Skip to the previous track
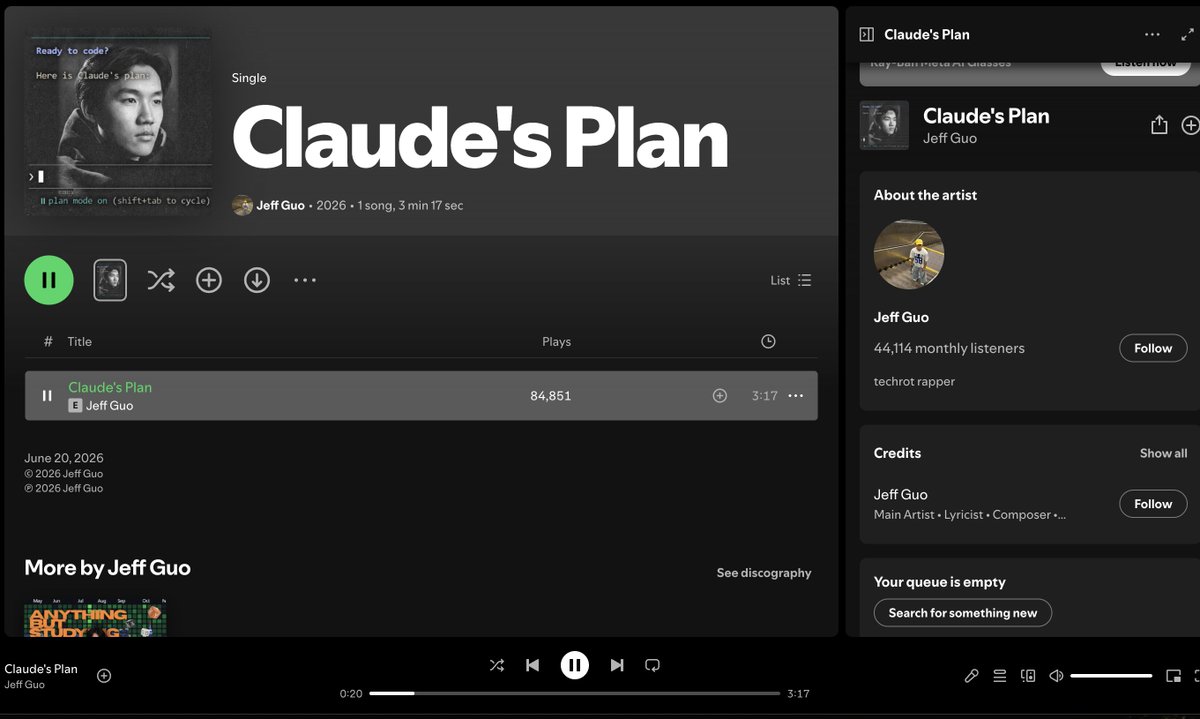The width and height of the screenshot is (1200, 719). coord(533,665)
